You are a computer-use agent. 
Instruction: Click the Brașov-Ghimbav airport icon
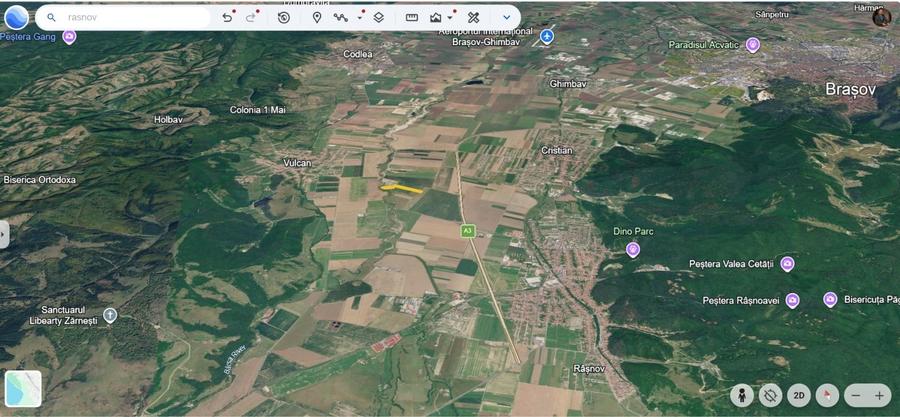click(547, 37)
